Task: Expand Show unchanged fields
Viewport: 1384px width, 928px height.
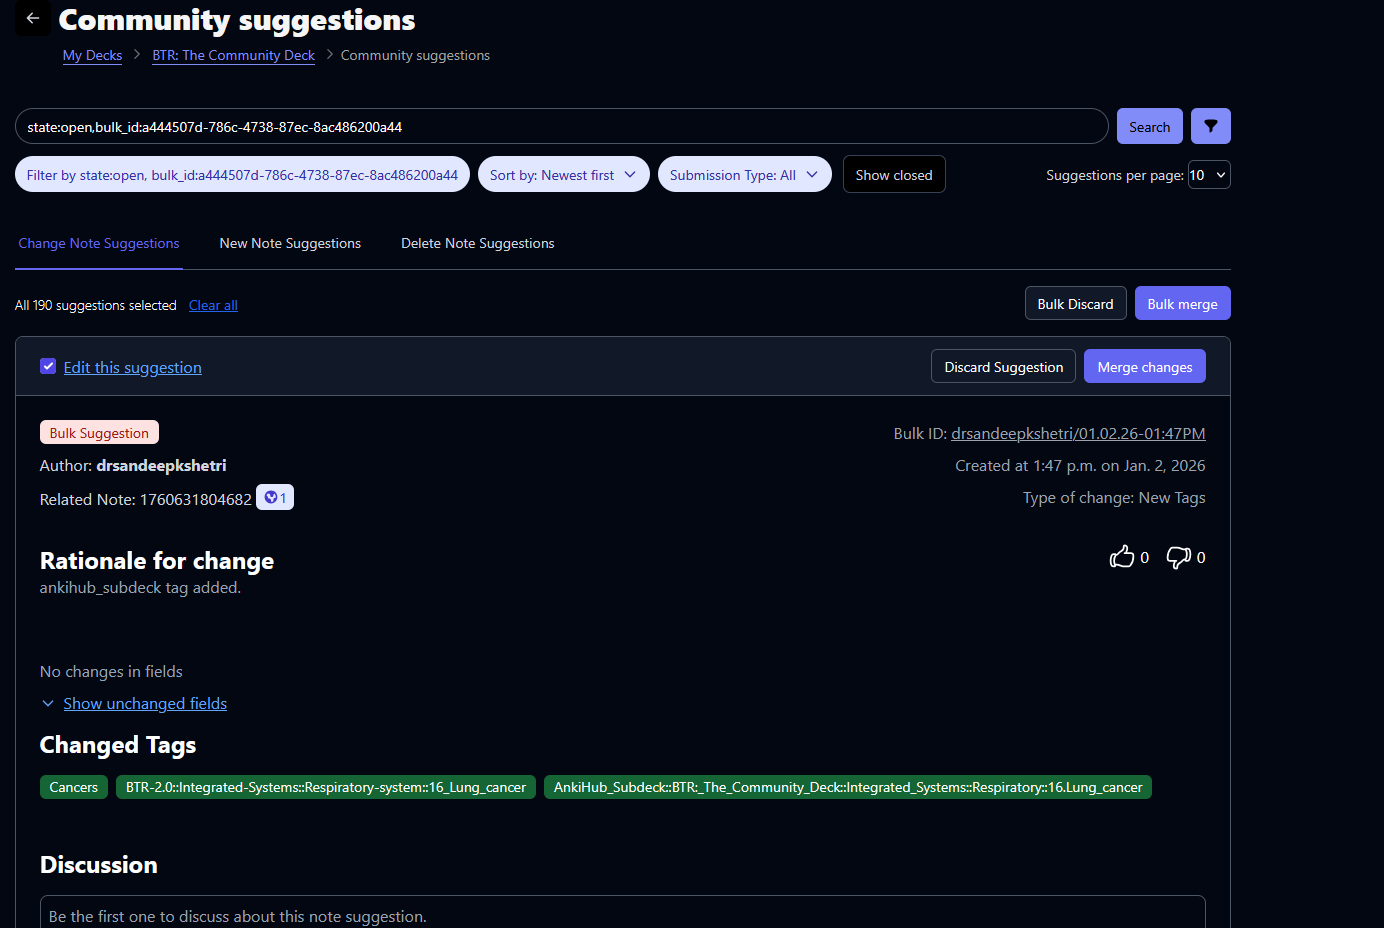Action: pyautogui.click(x=145, y=704)
